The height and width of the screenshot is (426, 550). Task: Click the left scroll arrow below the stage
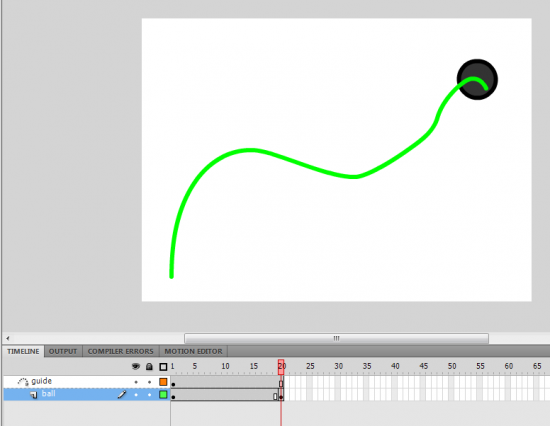click(7, 339)
